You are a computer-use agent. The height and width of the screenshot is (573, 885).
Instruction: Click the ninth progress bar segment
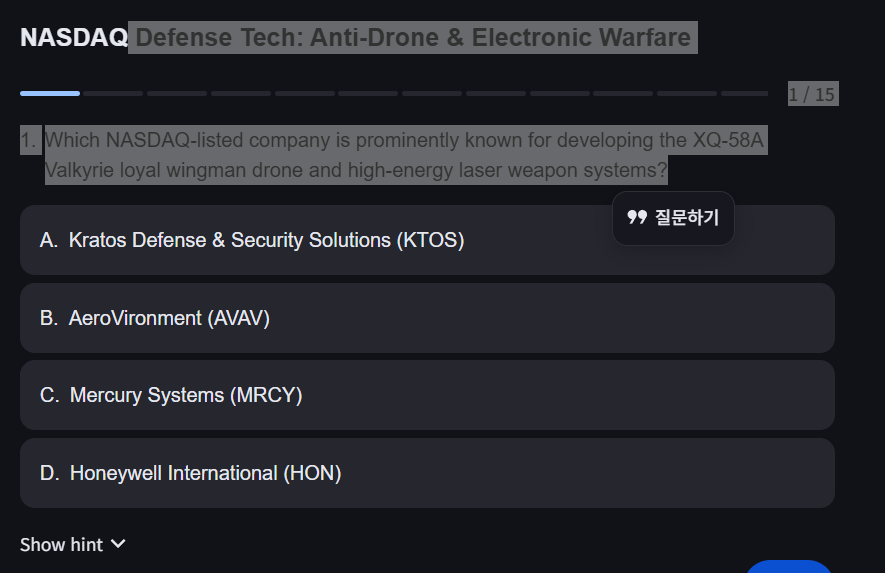(x=560, y=93)
